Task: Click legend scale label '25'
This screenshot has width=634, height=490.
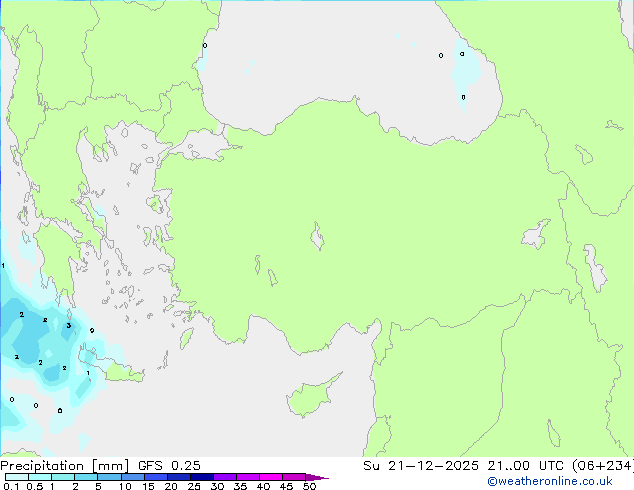Action: click(194, 486)
